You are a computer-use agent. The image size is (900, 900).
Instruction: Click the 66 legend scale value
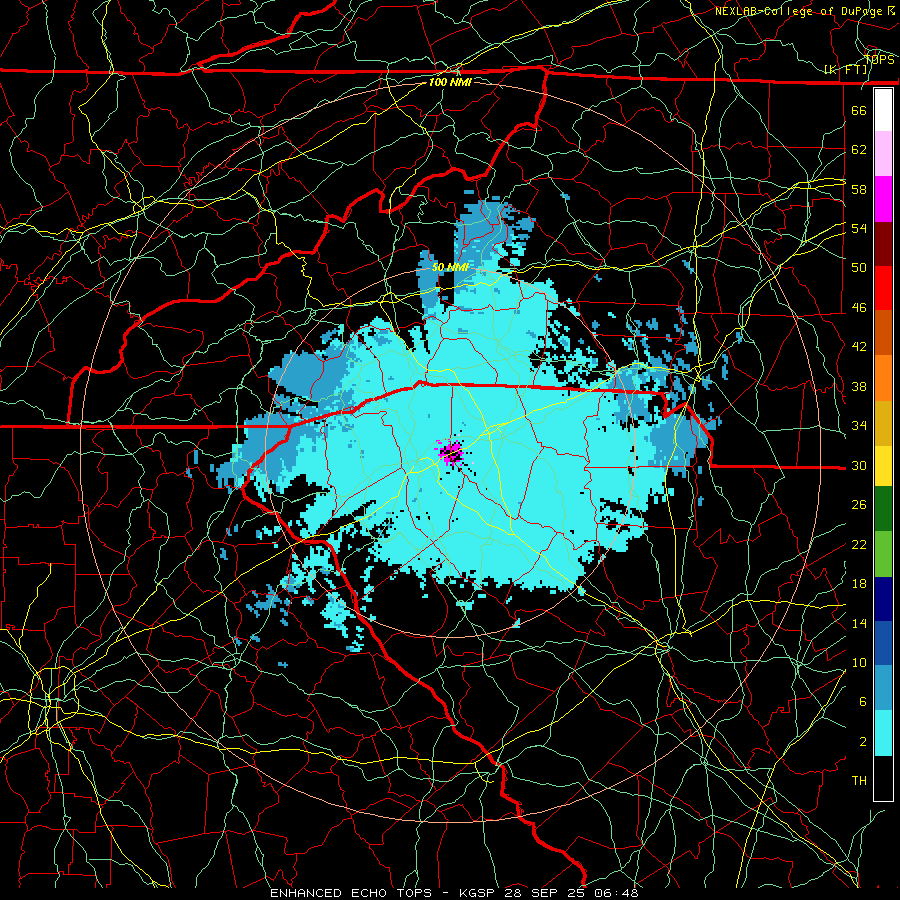point(859,110)
